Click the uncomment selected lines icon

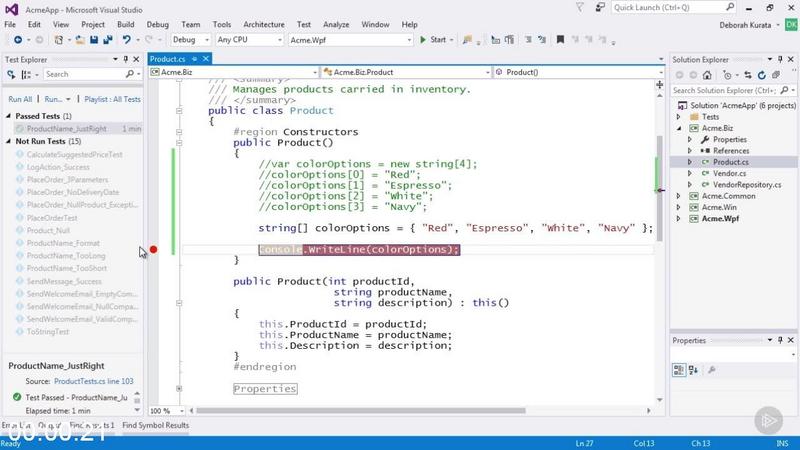[x=542, y=39]
